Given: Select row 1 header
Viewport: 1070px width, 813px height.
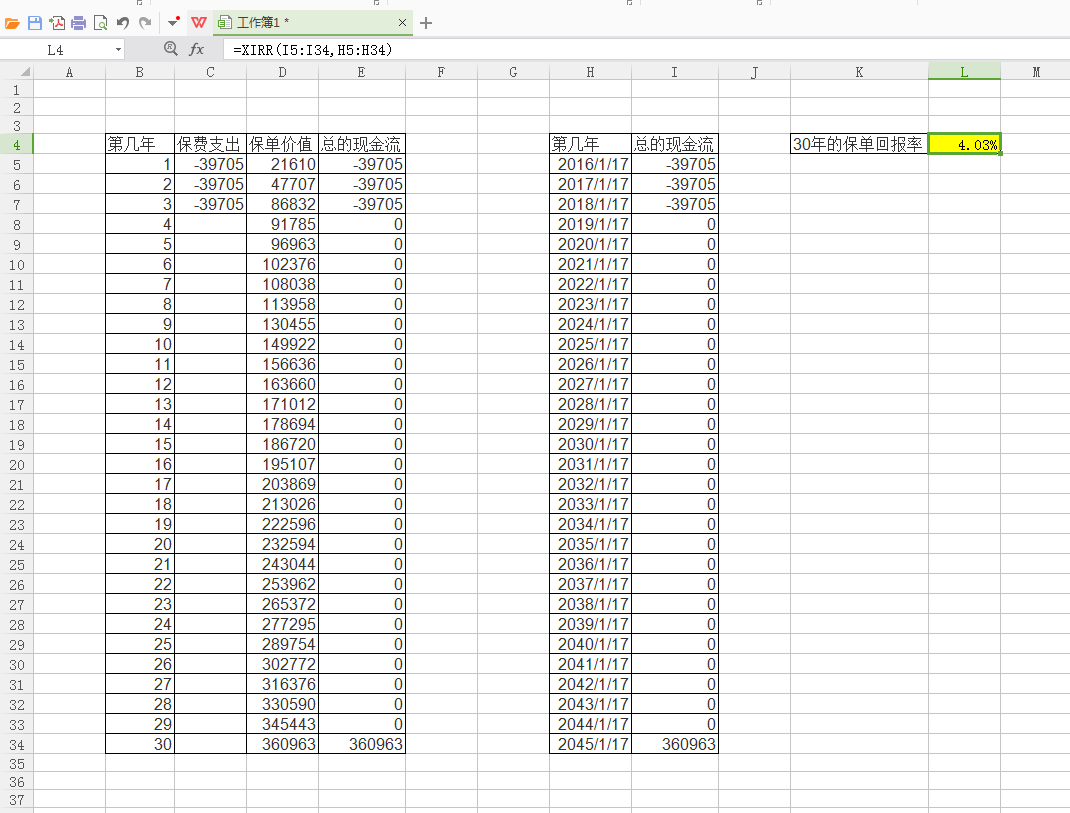Looking at the screenshot, I should click(x=16, y=90).
